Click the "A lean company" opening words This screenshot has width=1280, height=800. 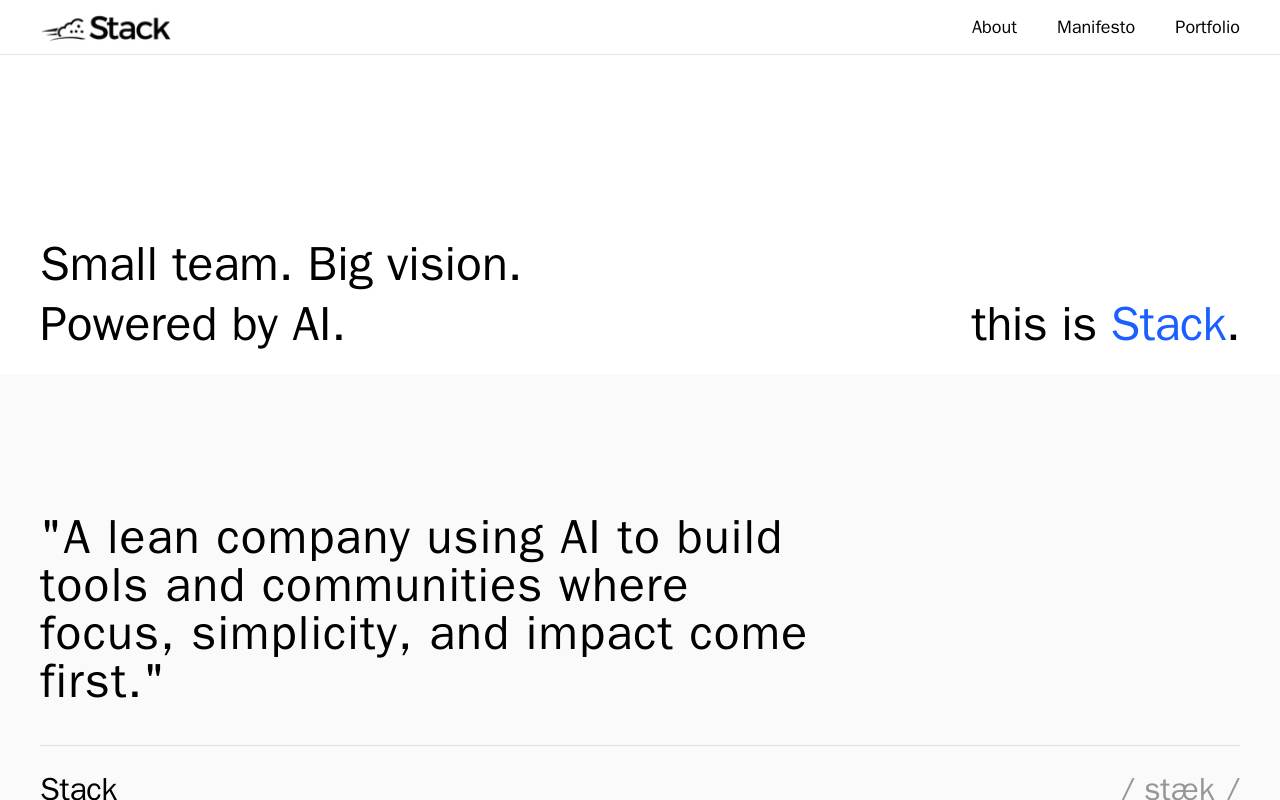(237, 538)
